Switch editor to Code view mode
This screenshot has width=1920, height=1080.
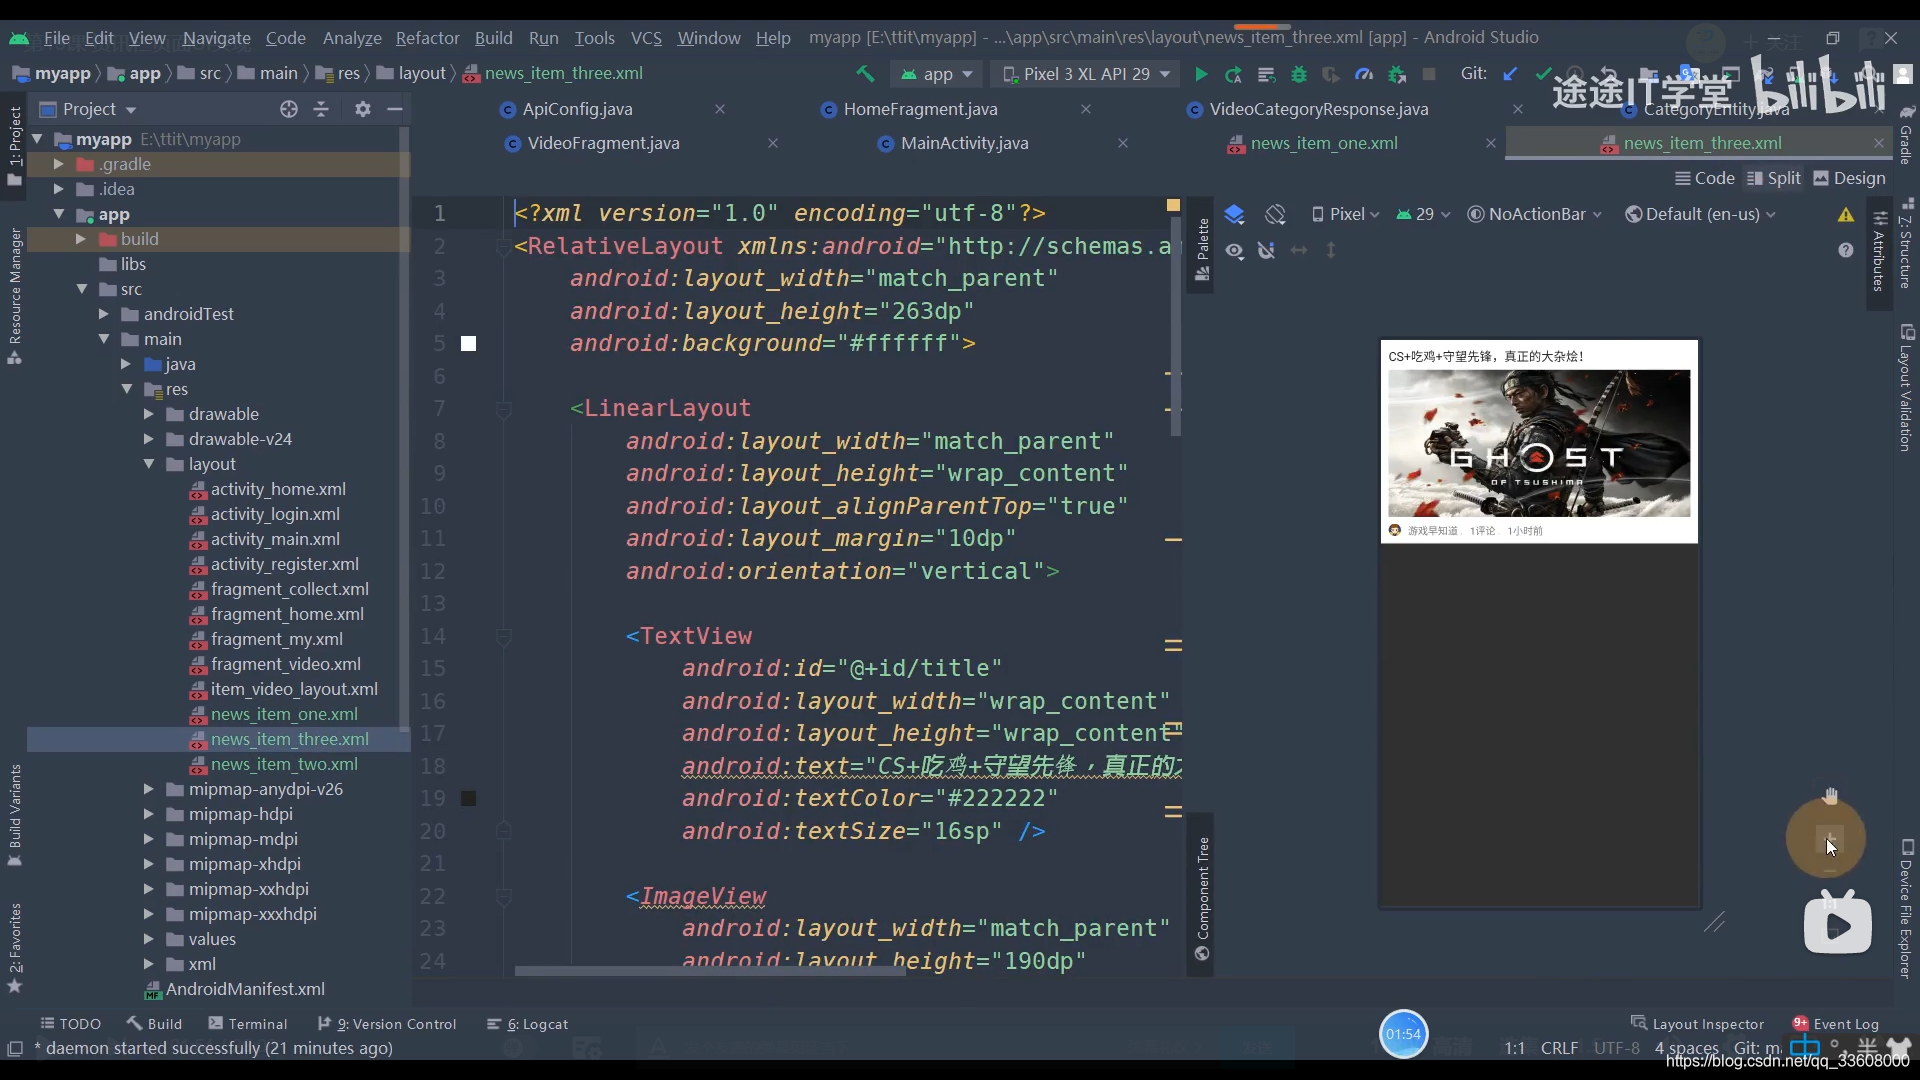click(x=1704, y=178)
